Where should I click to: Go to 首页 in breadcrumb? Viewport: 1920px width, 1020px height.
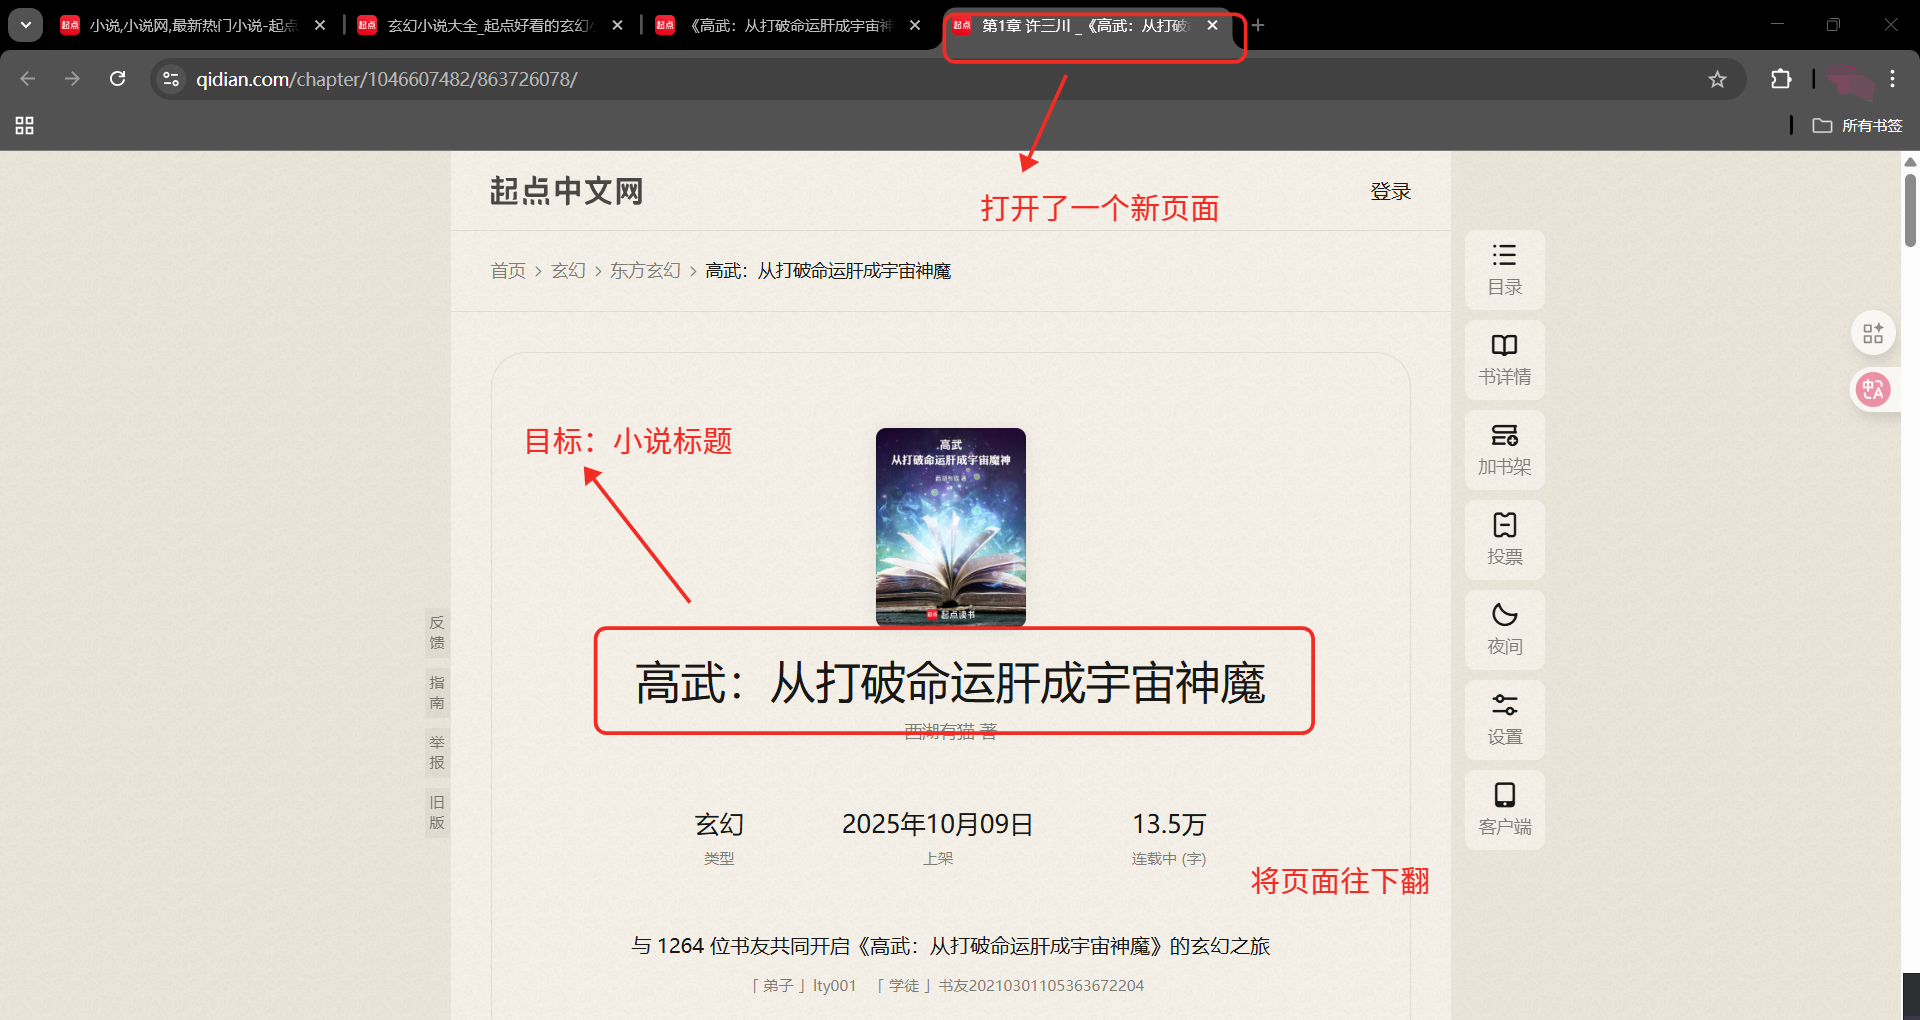[x=508, y=271]
